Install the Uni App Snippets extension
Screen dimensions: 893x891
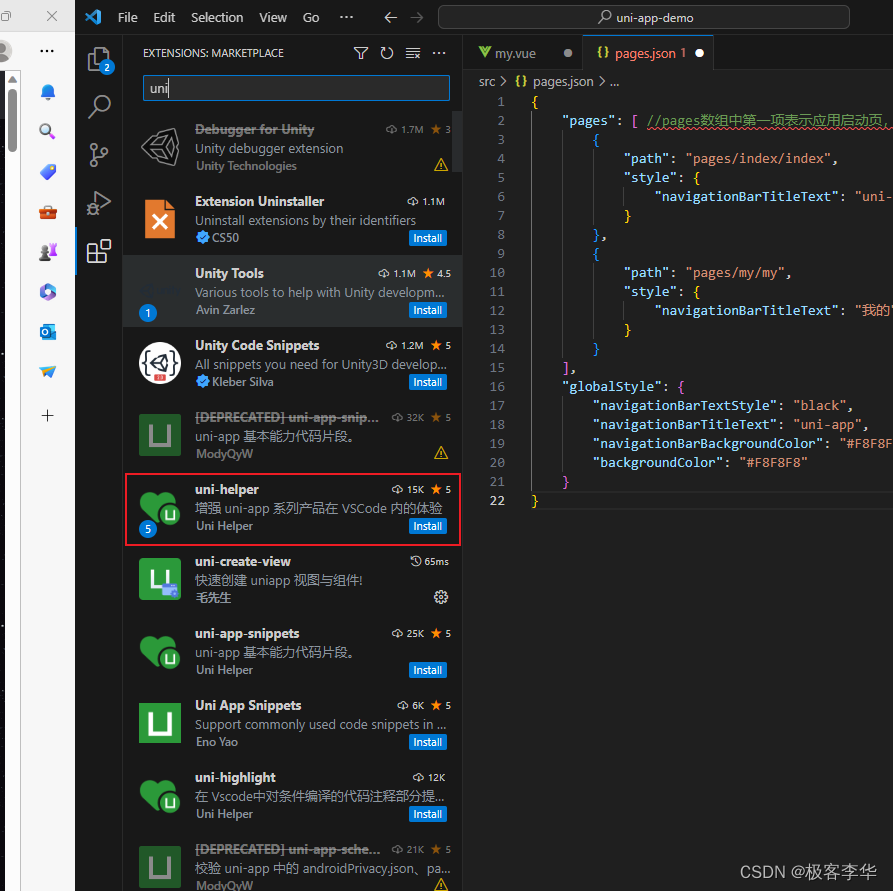(x=428, y=742)
